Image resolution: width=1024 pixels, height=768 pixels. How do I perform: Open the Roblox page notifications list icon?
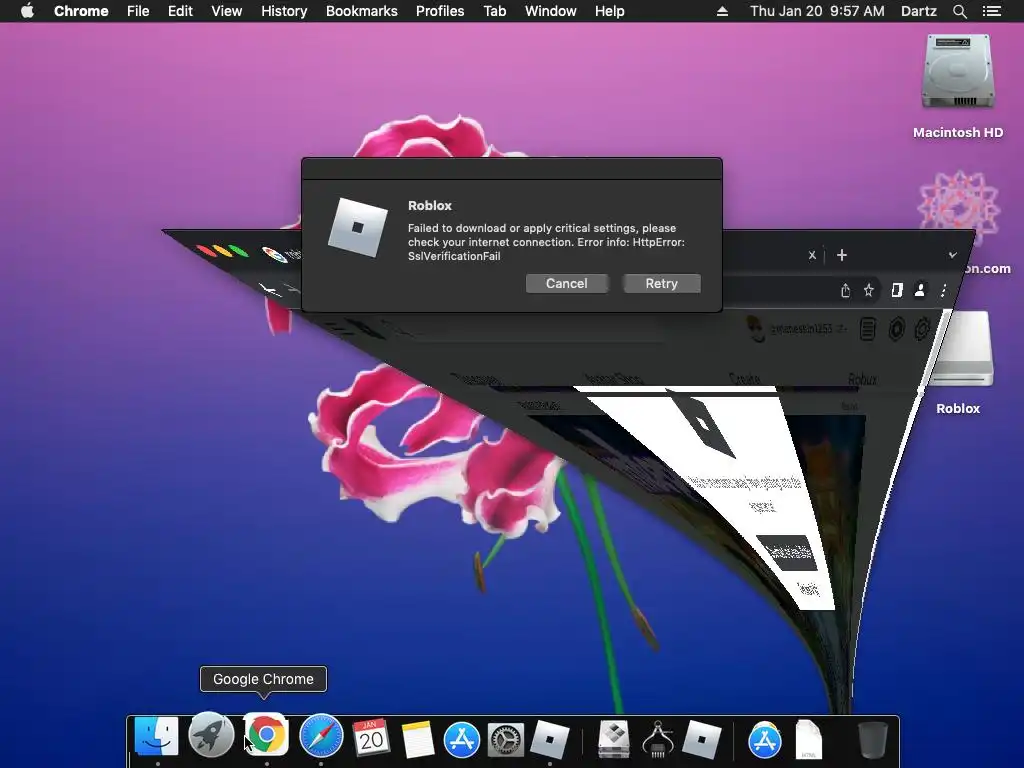pos(867,329)
